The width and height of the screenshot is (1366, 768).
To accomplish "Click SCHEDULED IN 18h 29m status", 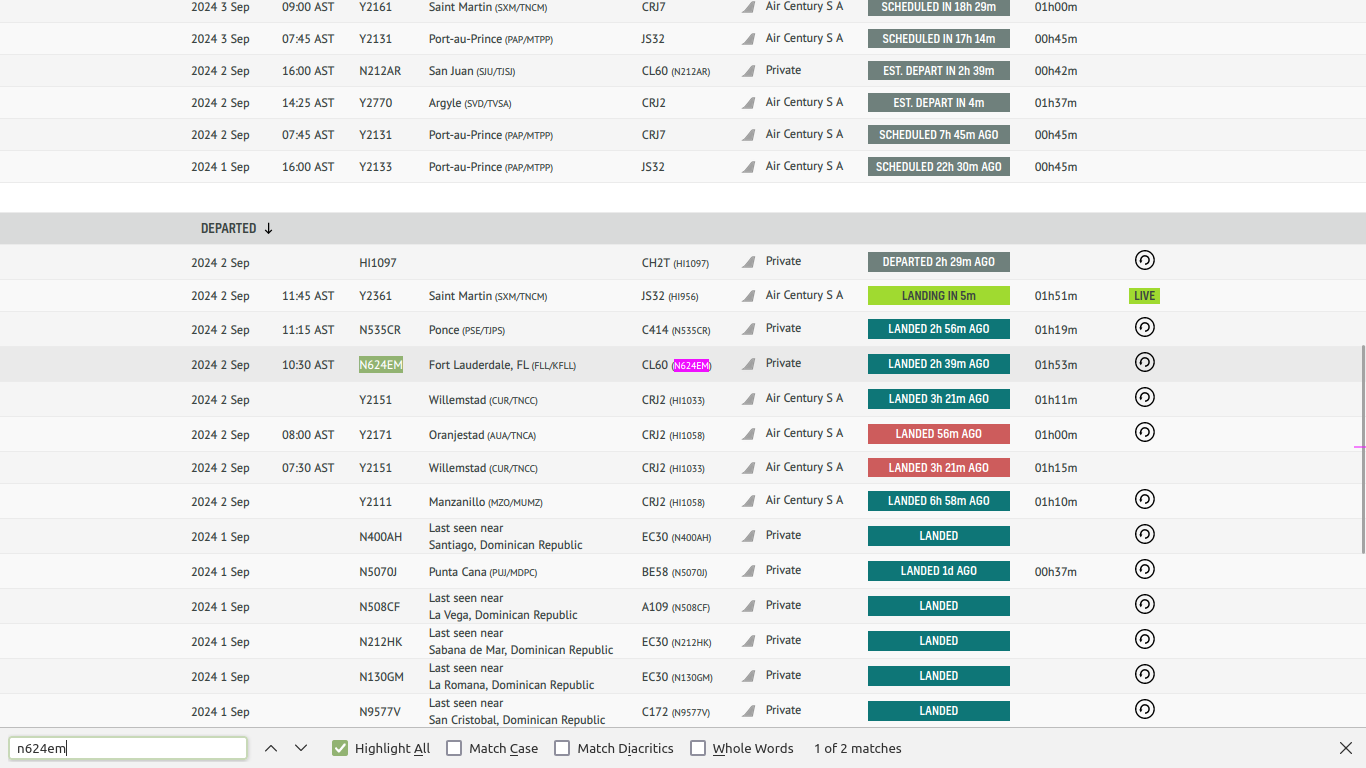I will 939,7.
